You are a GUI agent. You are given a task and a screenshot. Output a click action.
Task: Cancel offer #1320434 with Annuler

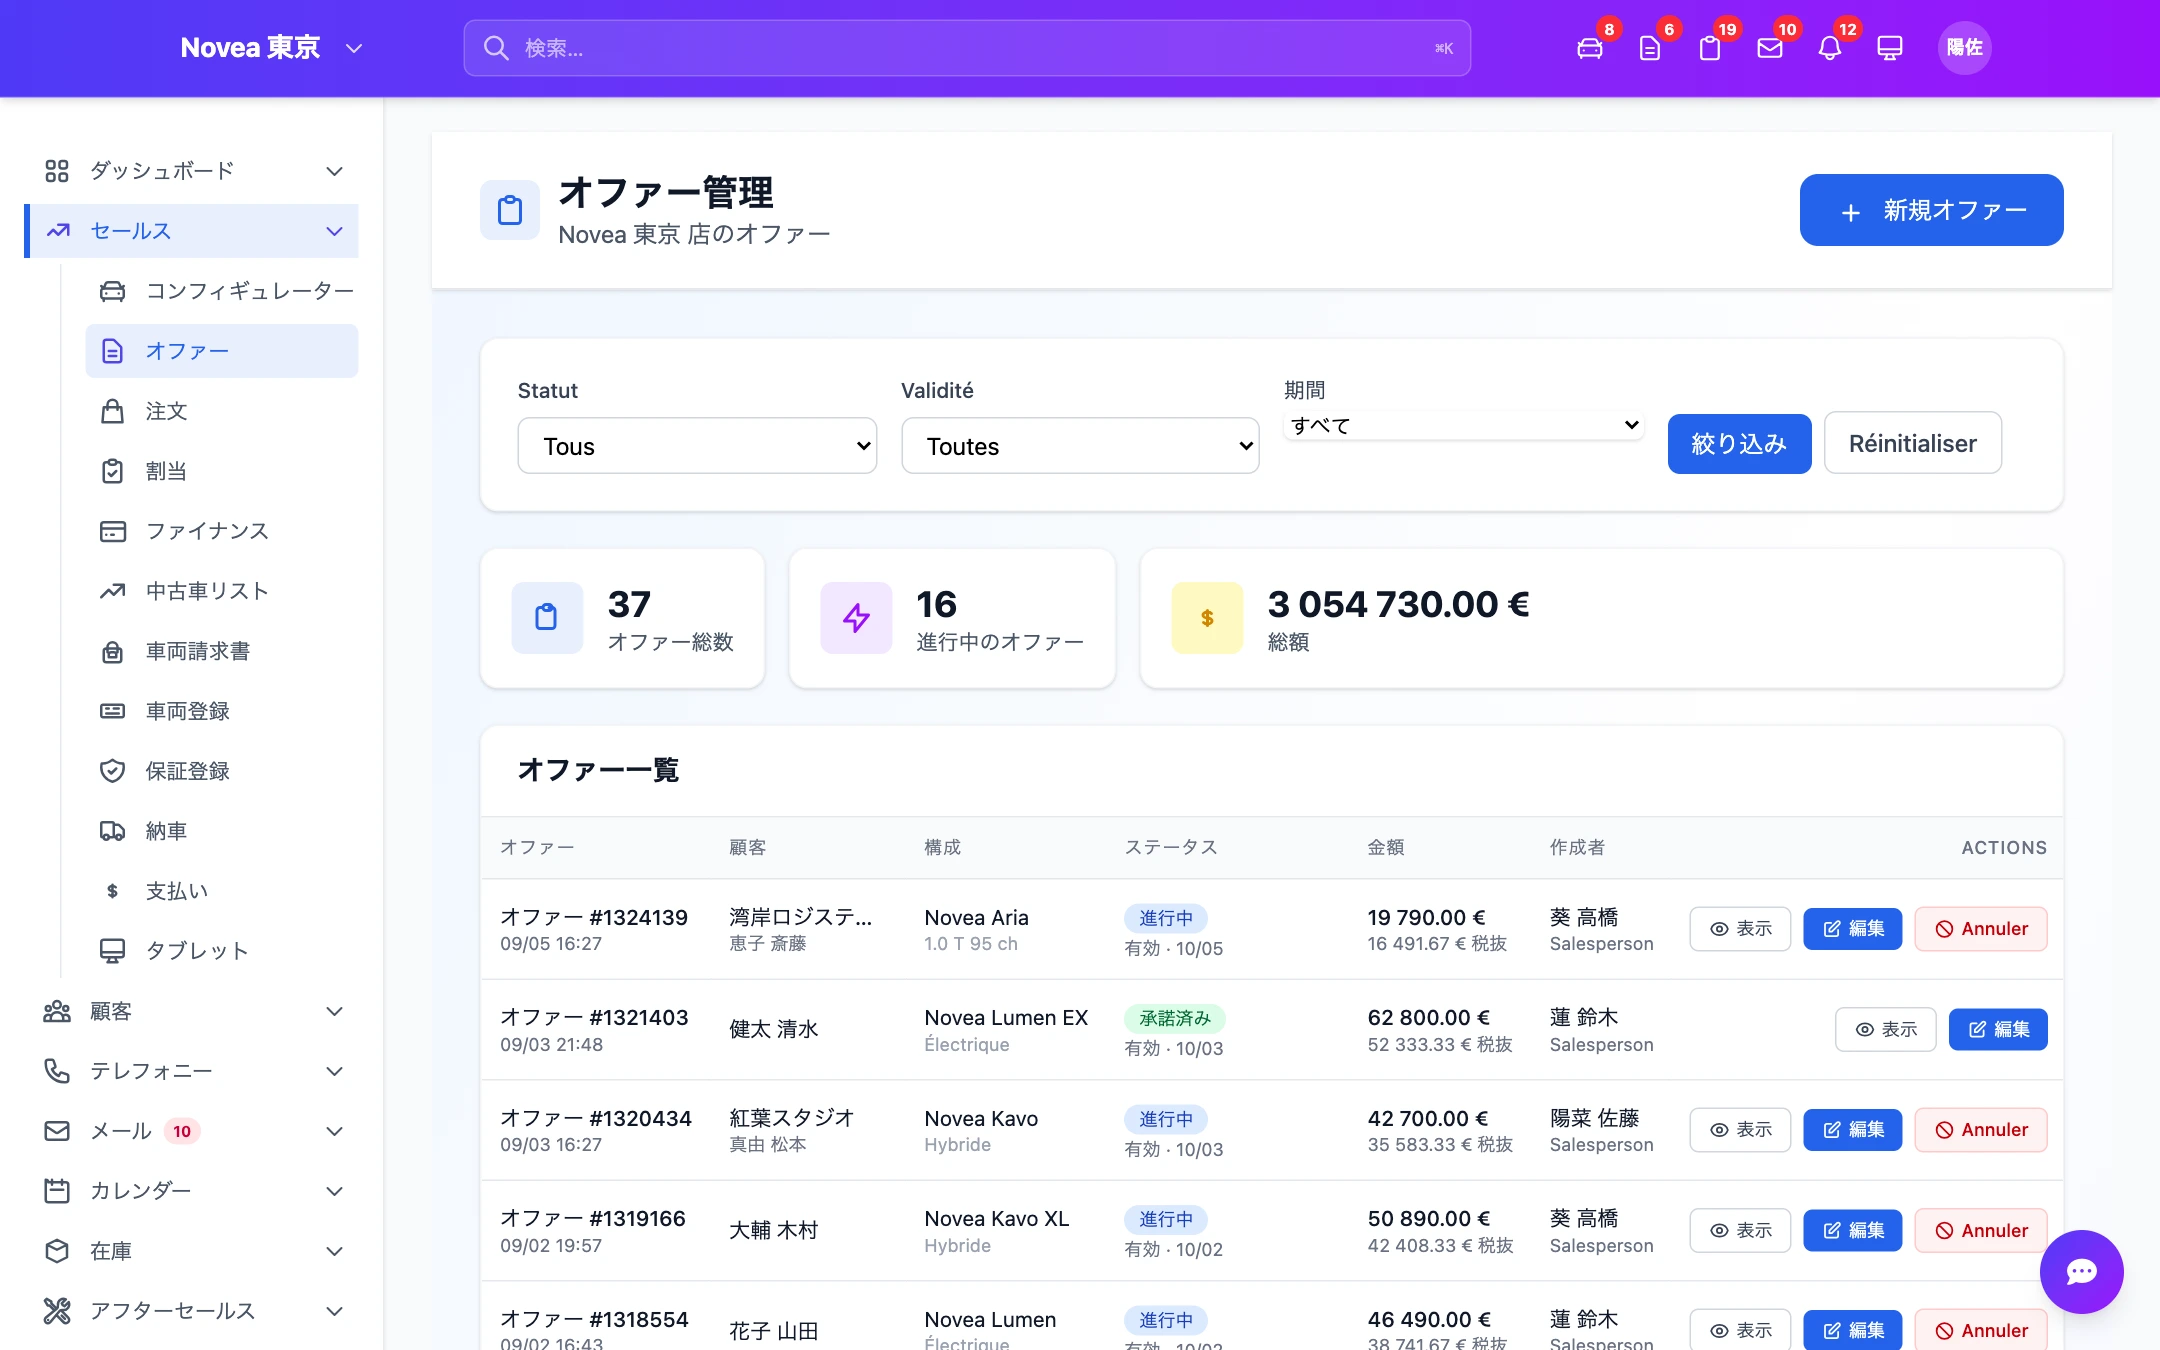pos(1981,1130)
